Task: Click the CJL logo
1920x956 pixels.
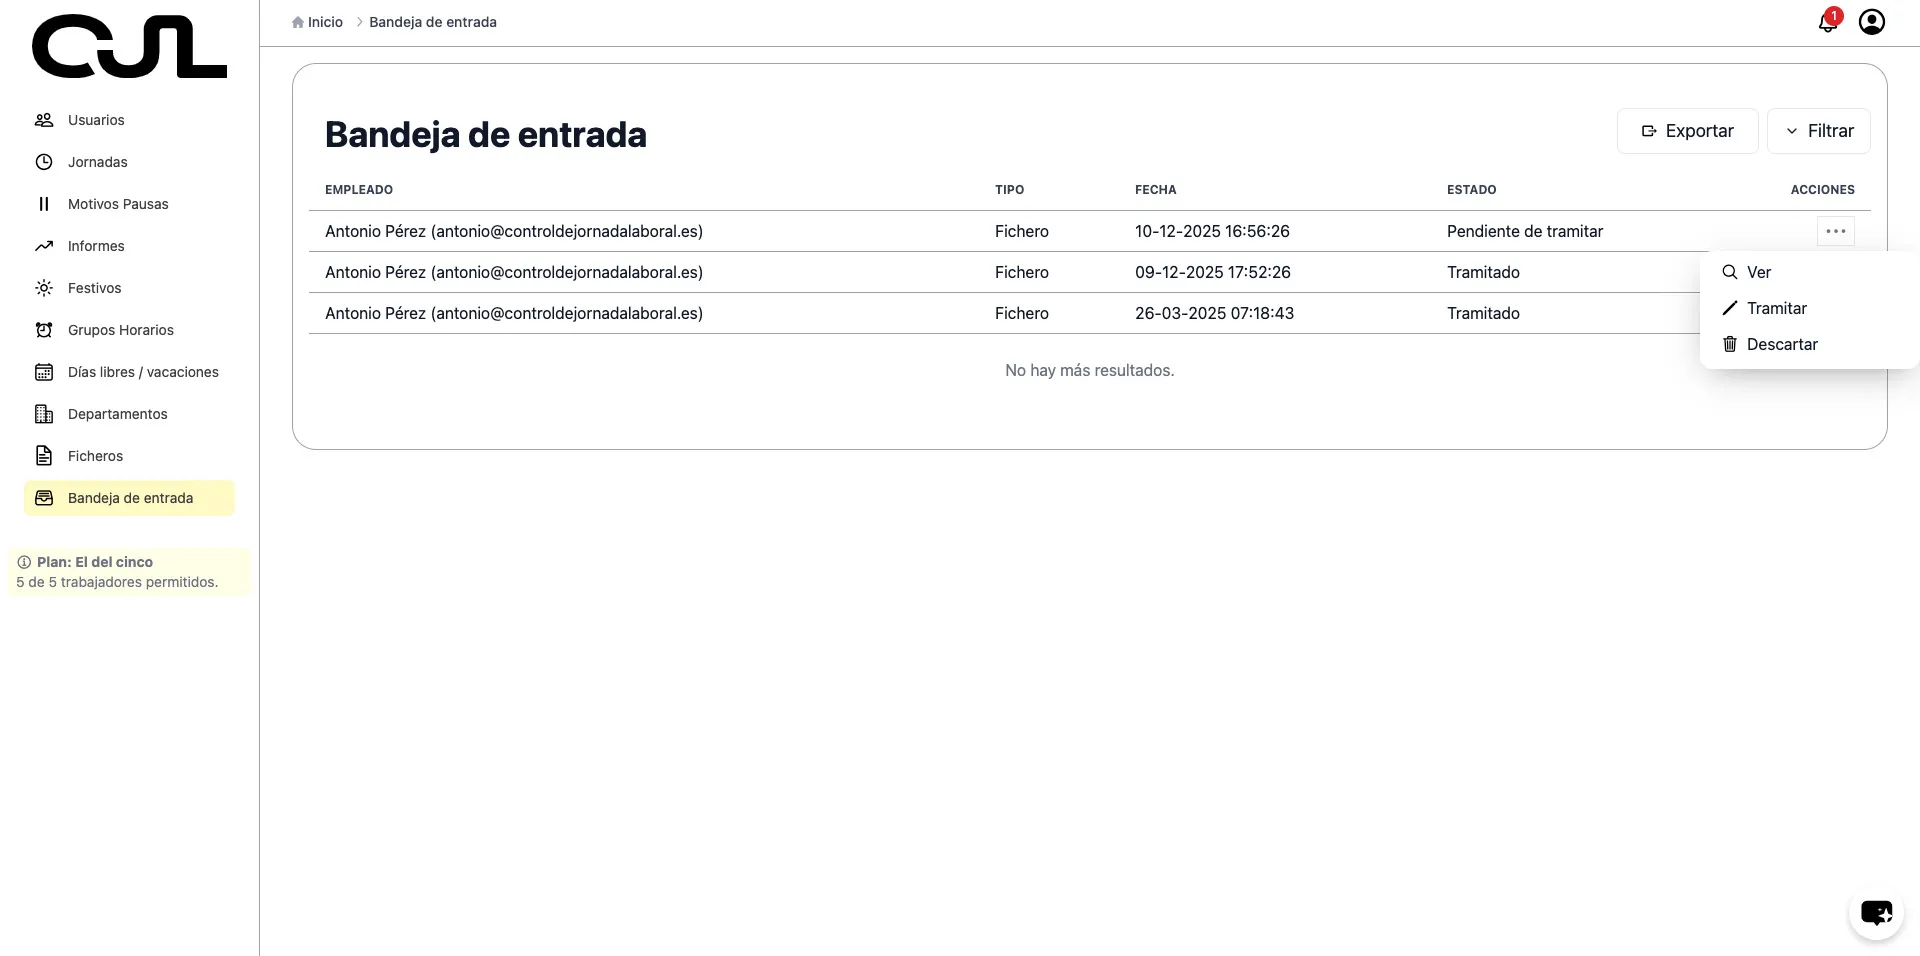Action: pos(129,46)
